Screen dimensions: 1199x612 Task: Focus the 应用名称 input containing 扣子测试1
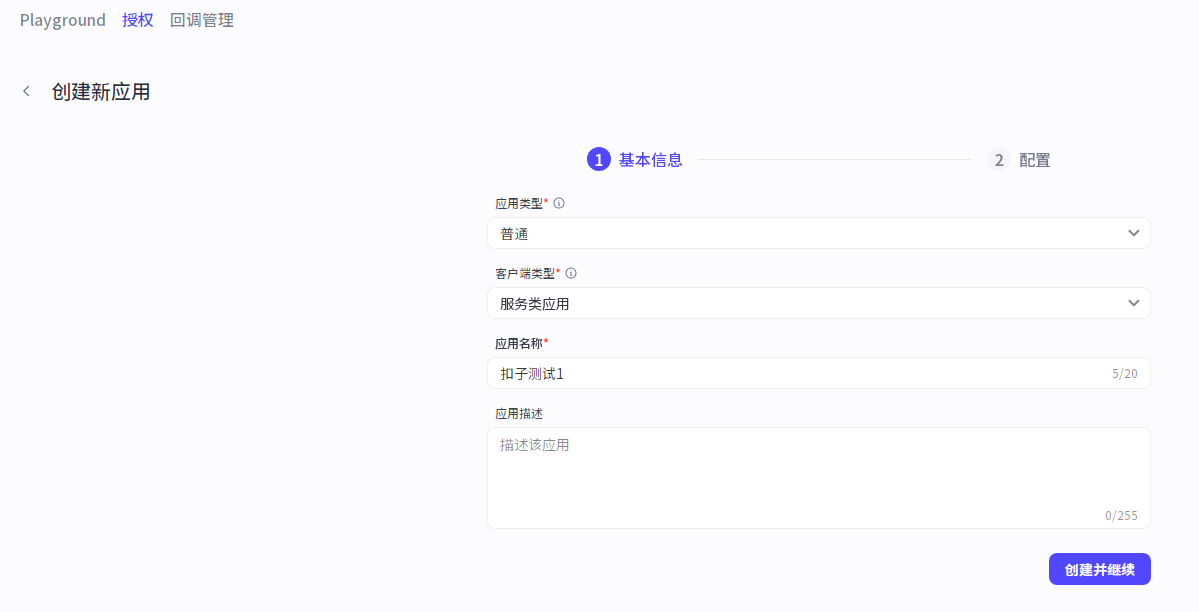[800, 373]
